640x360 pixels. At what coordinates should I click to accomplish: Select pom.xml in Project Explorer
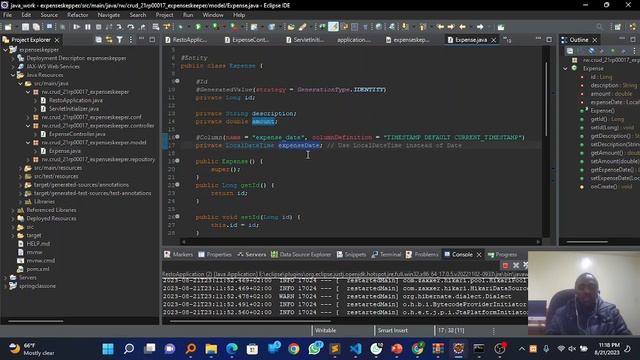(x=38, y=269)
